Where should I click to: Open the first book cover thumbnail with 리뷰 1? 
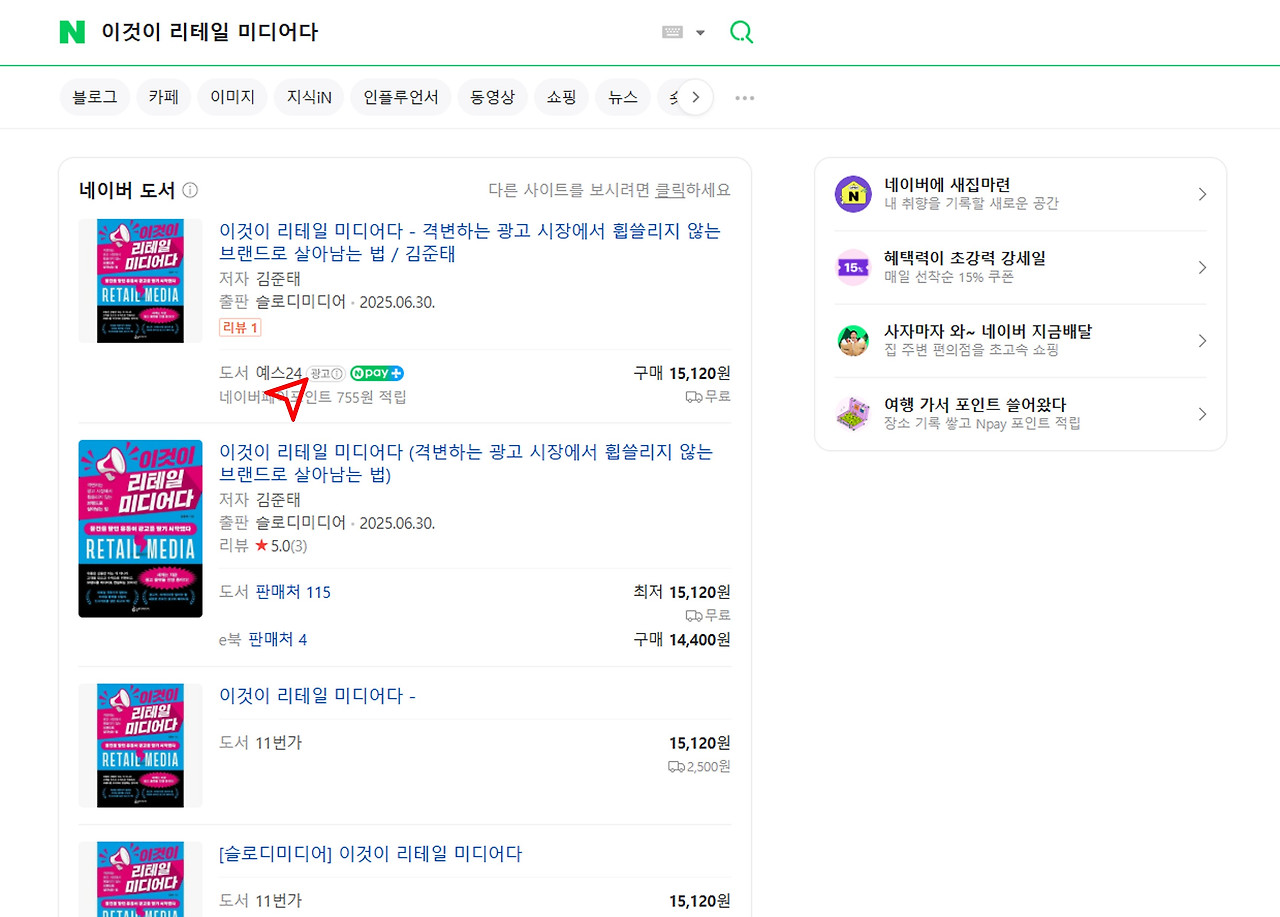(140, 281)
